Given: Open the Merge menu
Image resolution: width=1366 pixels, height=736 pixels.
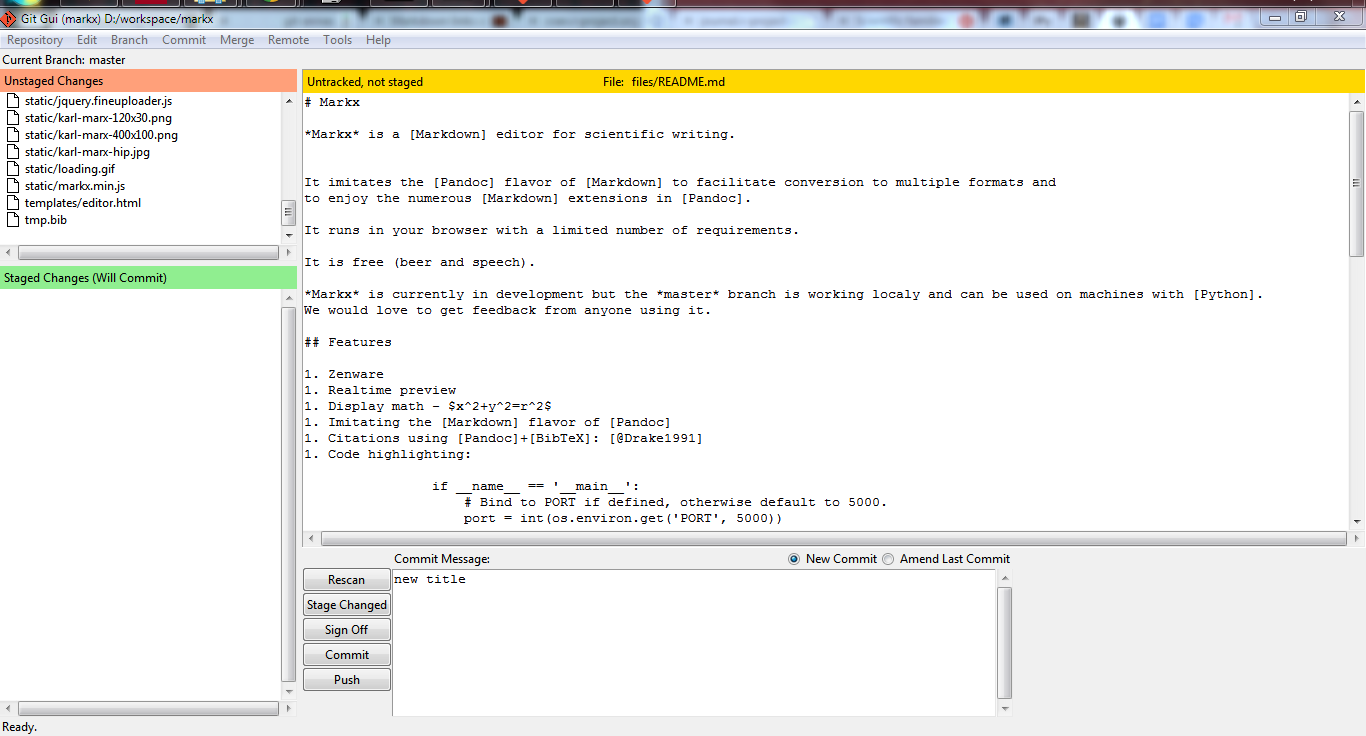Looking at the screenshot, I should [237, 40].
